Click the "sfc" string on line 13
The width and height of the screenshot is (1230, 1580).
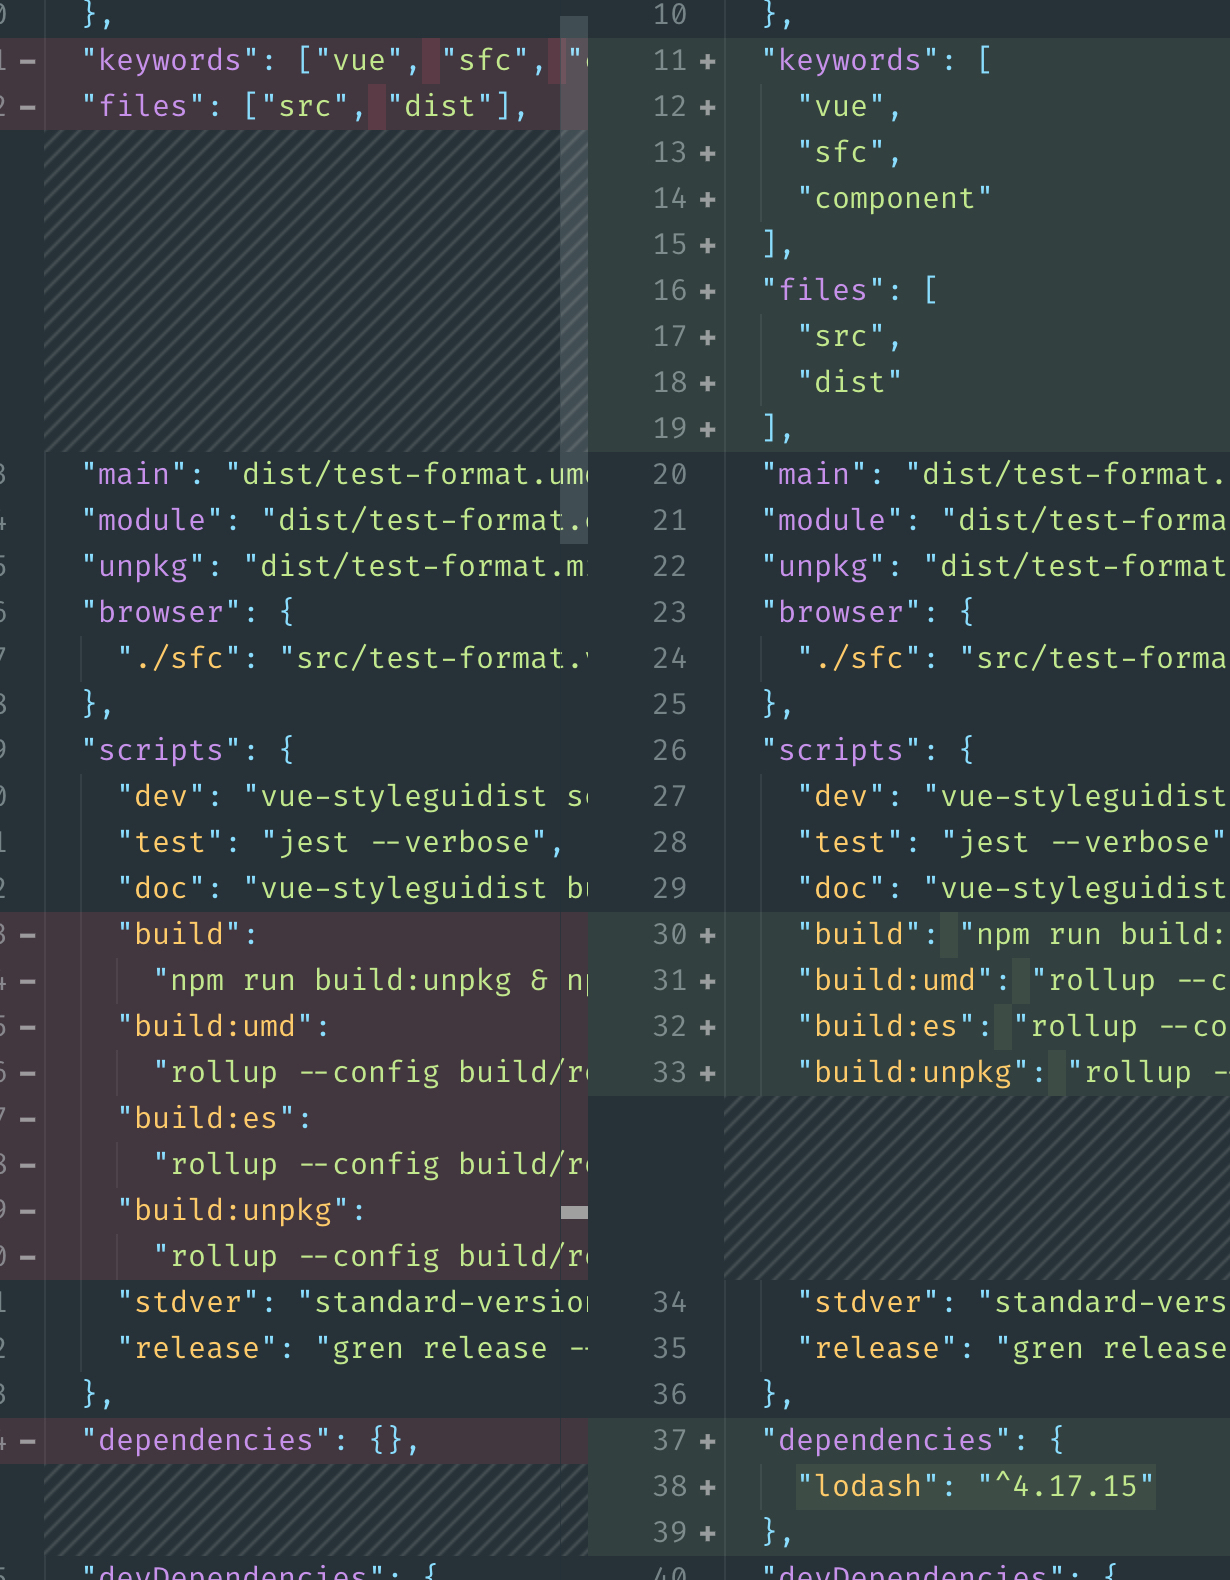pyautogui.click(x=841, y=152)
